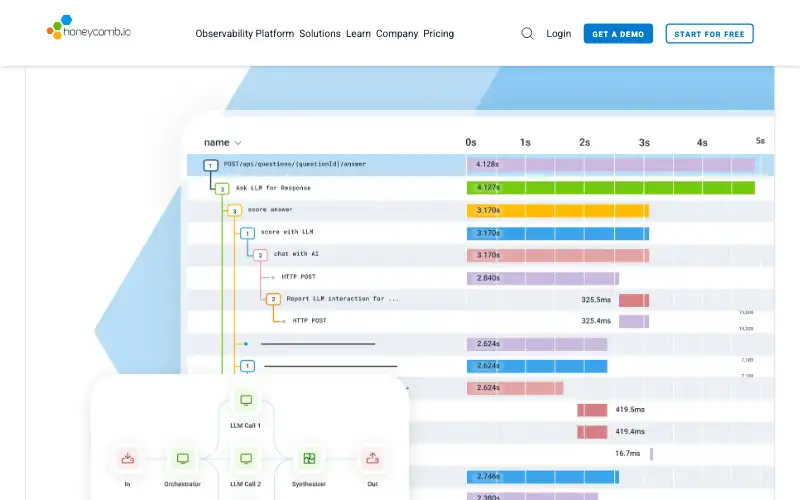Open the Observability Platform menu

click(244, 34)
